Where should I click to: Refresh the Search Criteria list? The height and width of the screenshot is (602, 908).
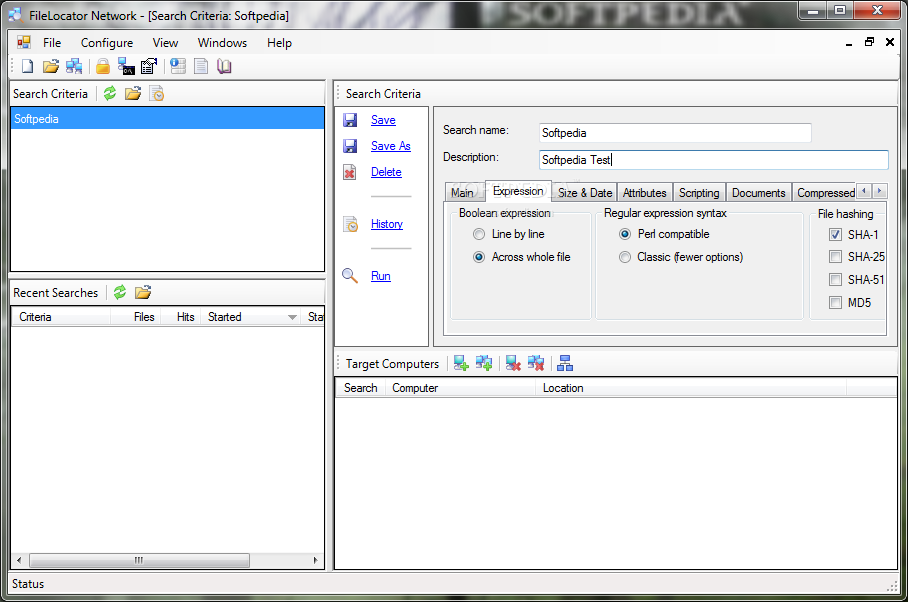pos(110,93)
